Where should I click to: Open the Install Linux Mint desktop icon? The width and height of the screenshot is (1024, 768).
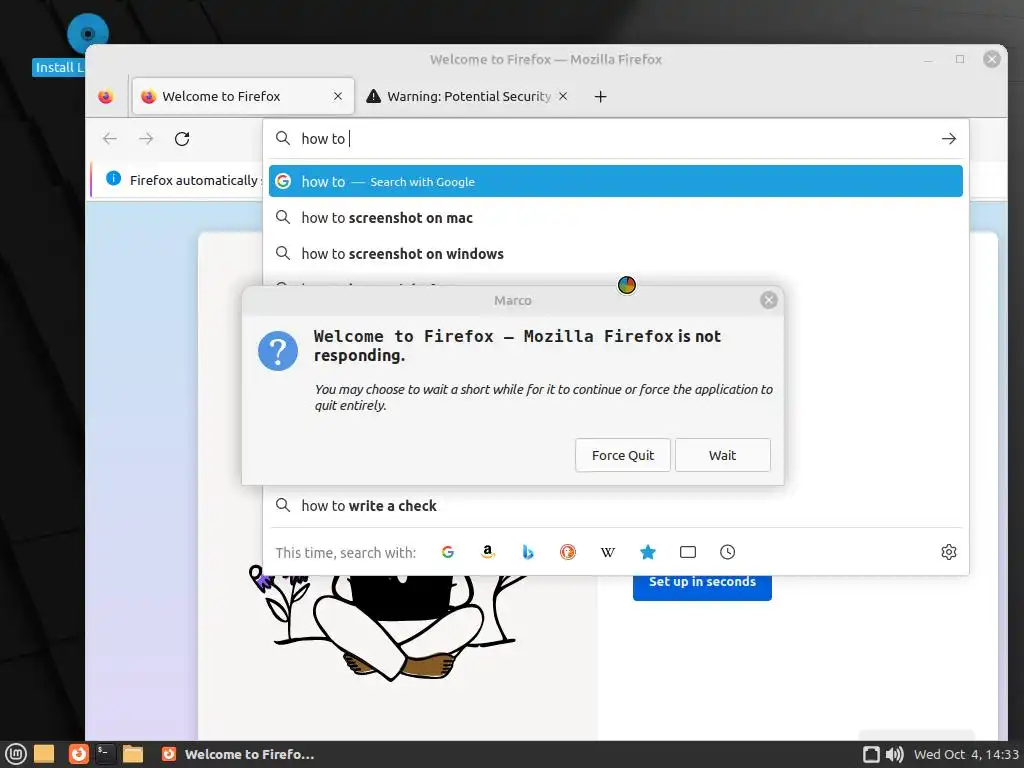[x=88, y=34]
